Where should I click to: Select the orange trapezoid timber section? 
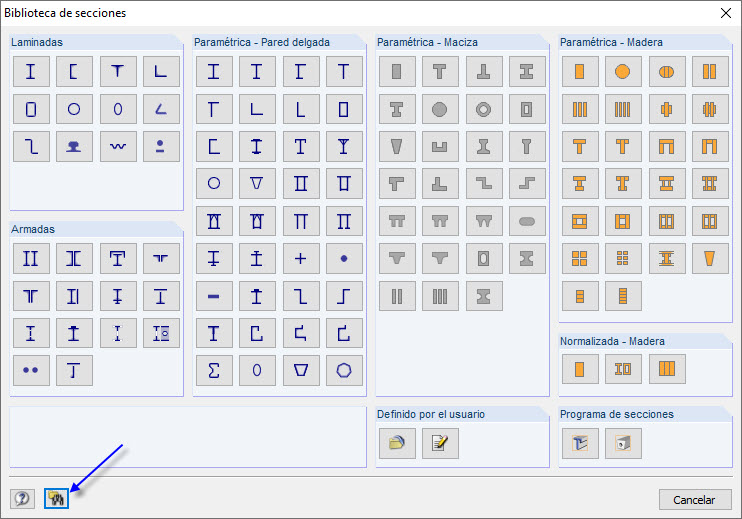[710, 258]
